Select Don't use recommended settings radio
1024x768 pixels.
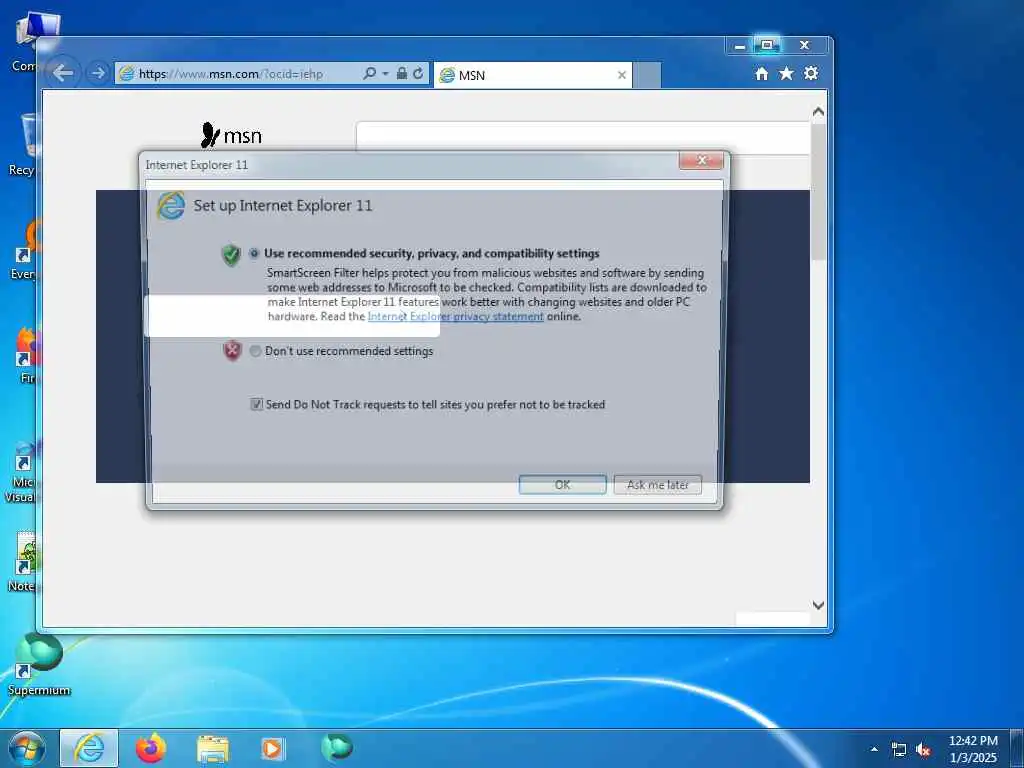click(255, 351)
